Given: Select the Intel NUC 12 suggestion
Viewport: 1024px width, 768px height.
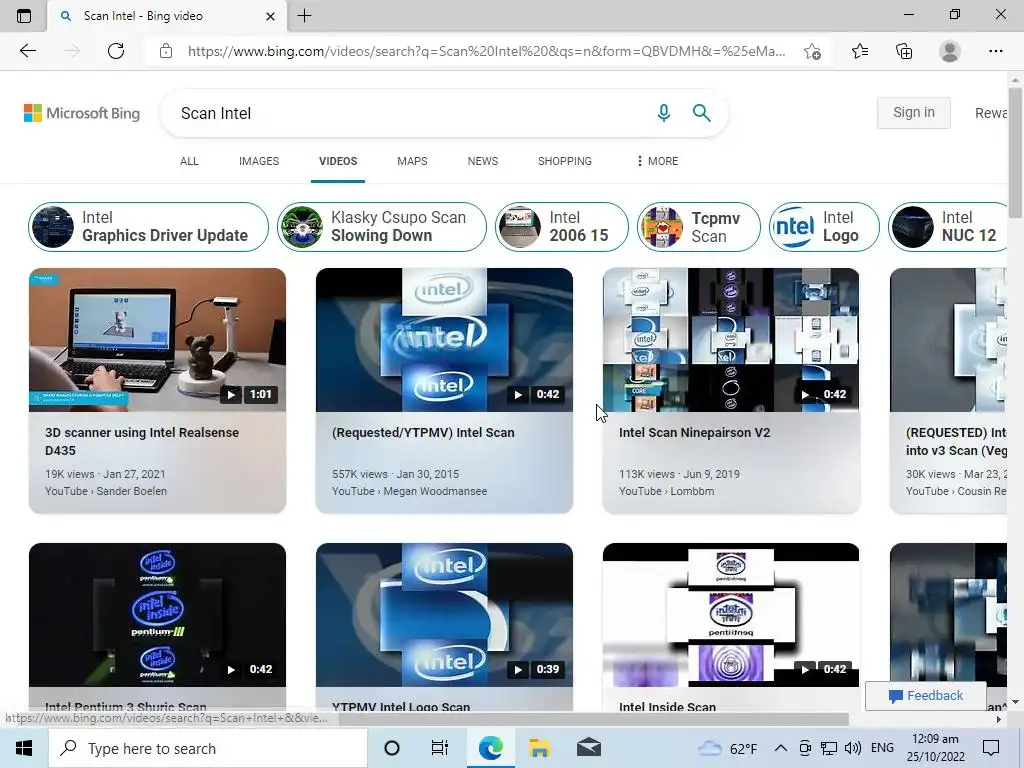Looking at the screenshot, I should point(948,227).
